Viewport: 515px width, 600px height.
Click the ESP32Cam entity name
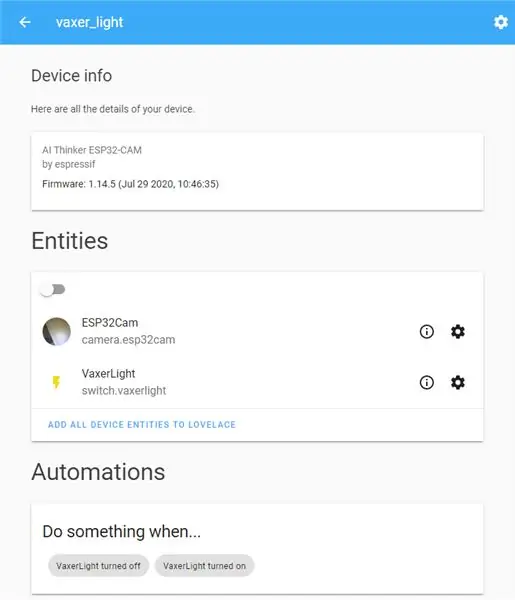point(110,323)
